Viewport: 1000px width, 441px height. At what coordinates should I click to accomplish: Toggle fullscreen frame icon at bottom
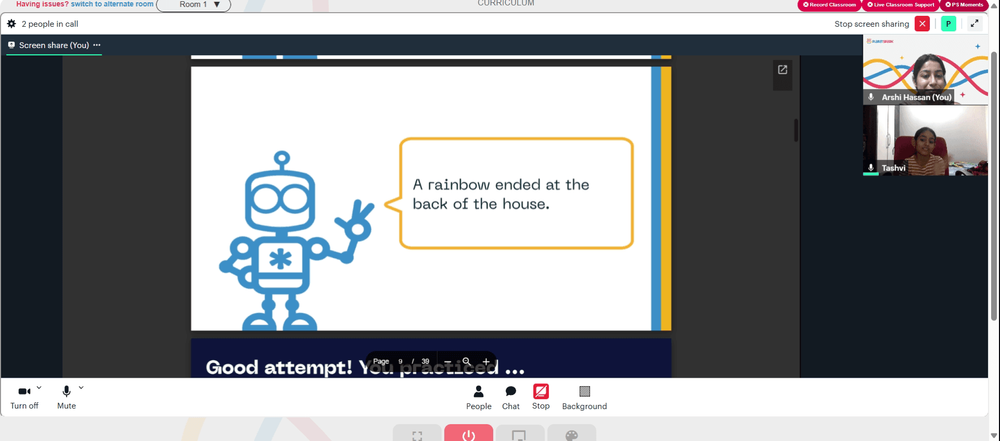(x=417, y=435)
